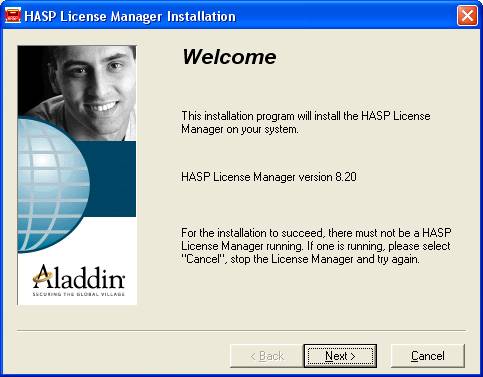Click the 'HASP License Manager Installation' title text
483x377 pixels.
click(x=130, y=16)
